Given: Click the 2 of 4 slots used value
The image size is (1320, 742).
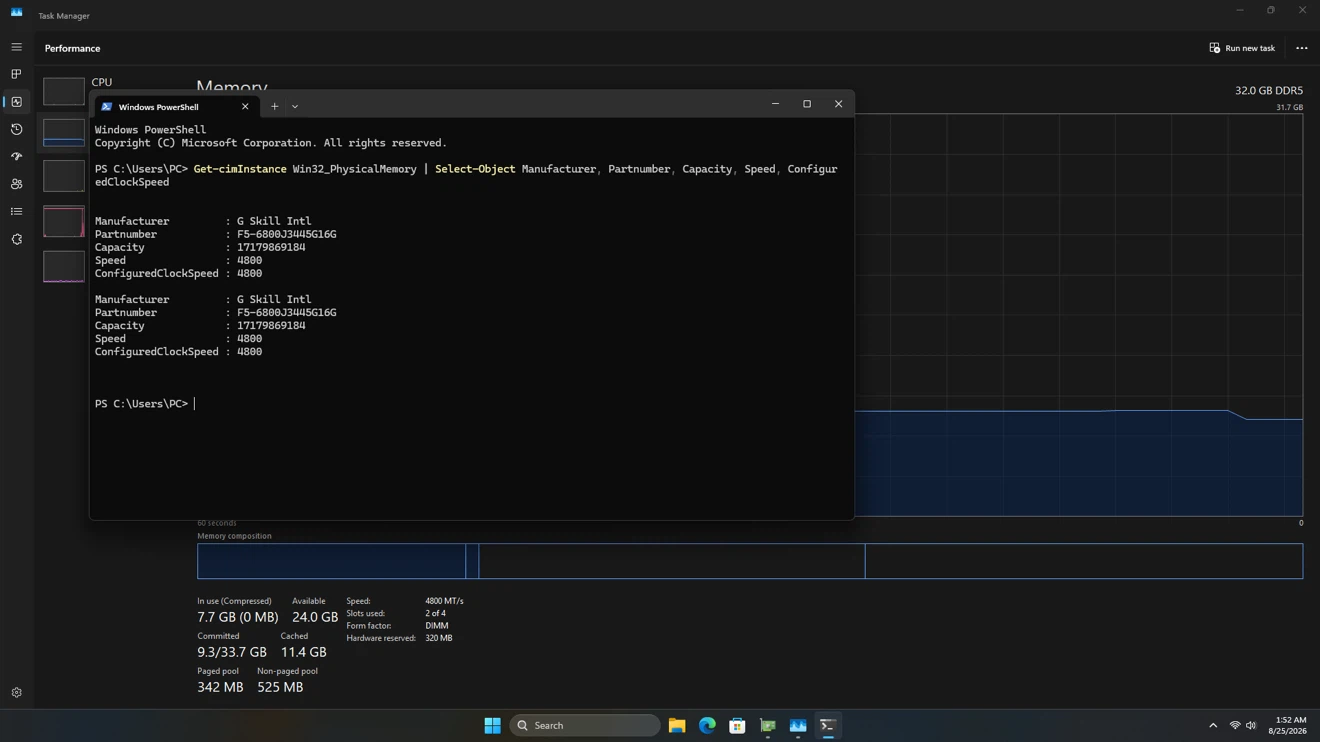Looking at the screenshot, I should pyautogui.click(x=436, y=613).
